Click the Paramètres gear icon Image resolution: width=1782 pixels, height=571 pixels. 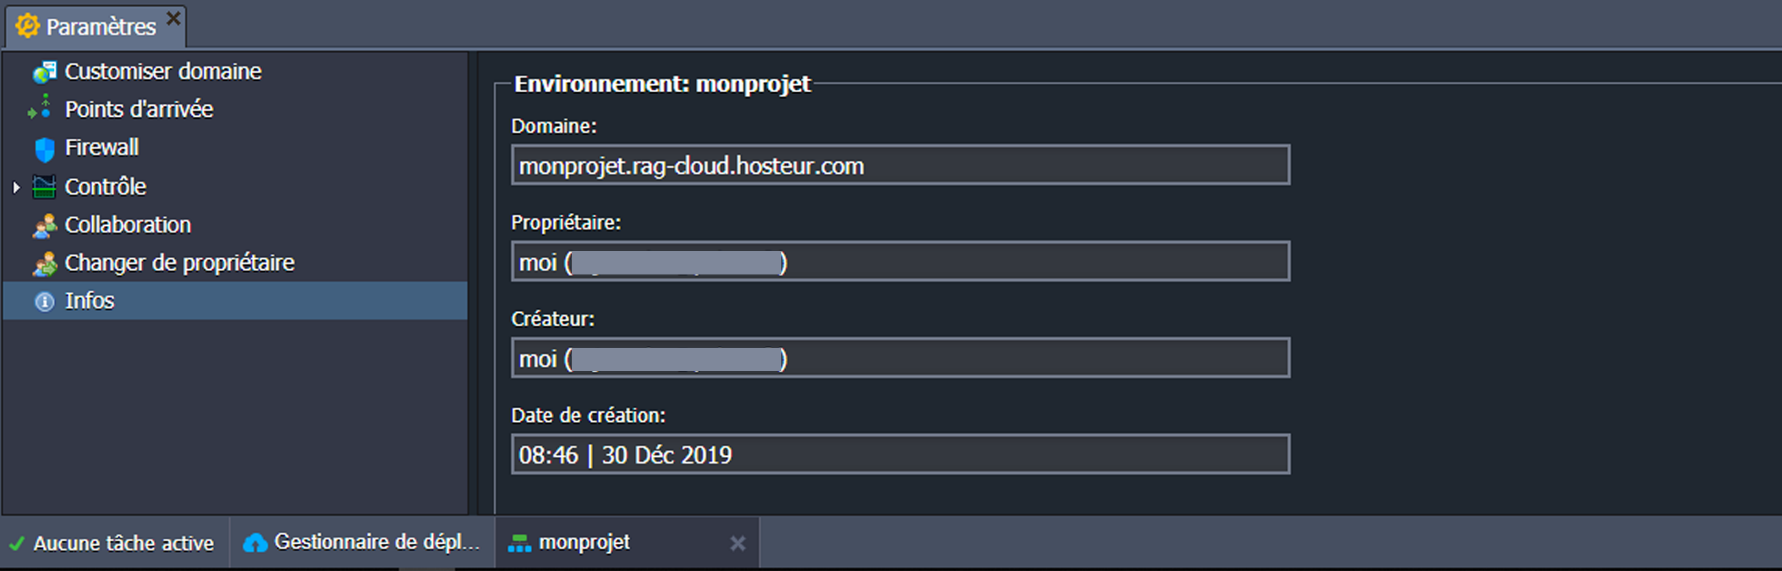pos(27,26)
